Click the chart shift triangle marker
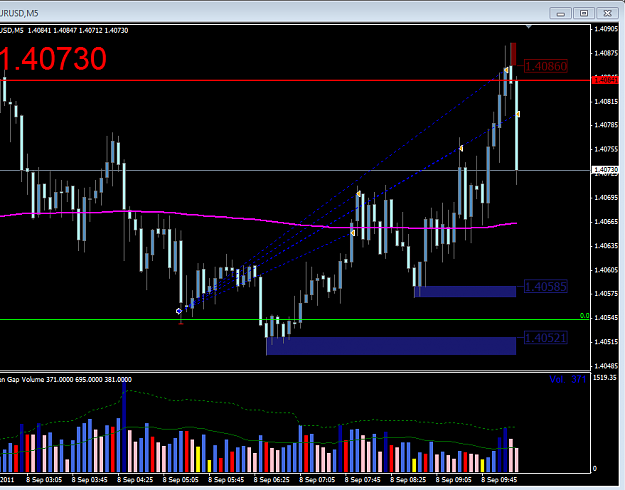 click(529, 27)
